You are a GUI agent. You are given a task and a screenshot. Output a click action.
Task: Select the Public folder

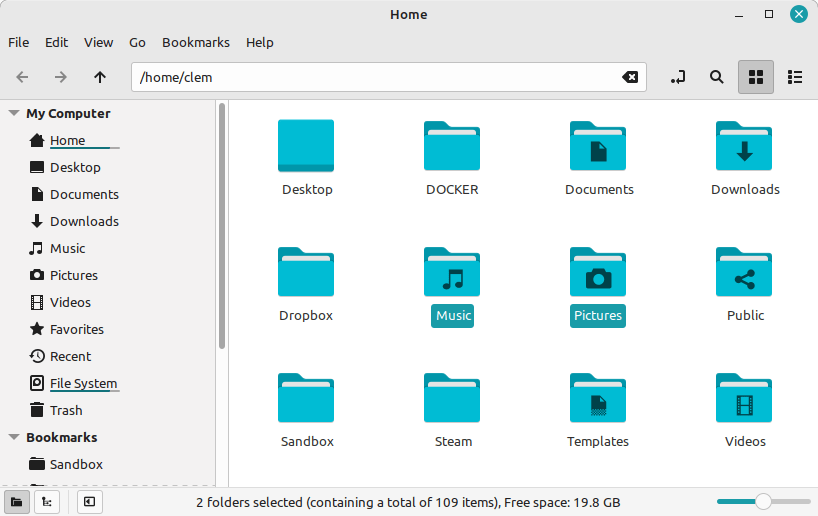point(744,272)
